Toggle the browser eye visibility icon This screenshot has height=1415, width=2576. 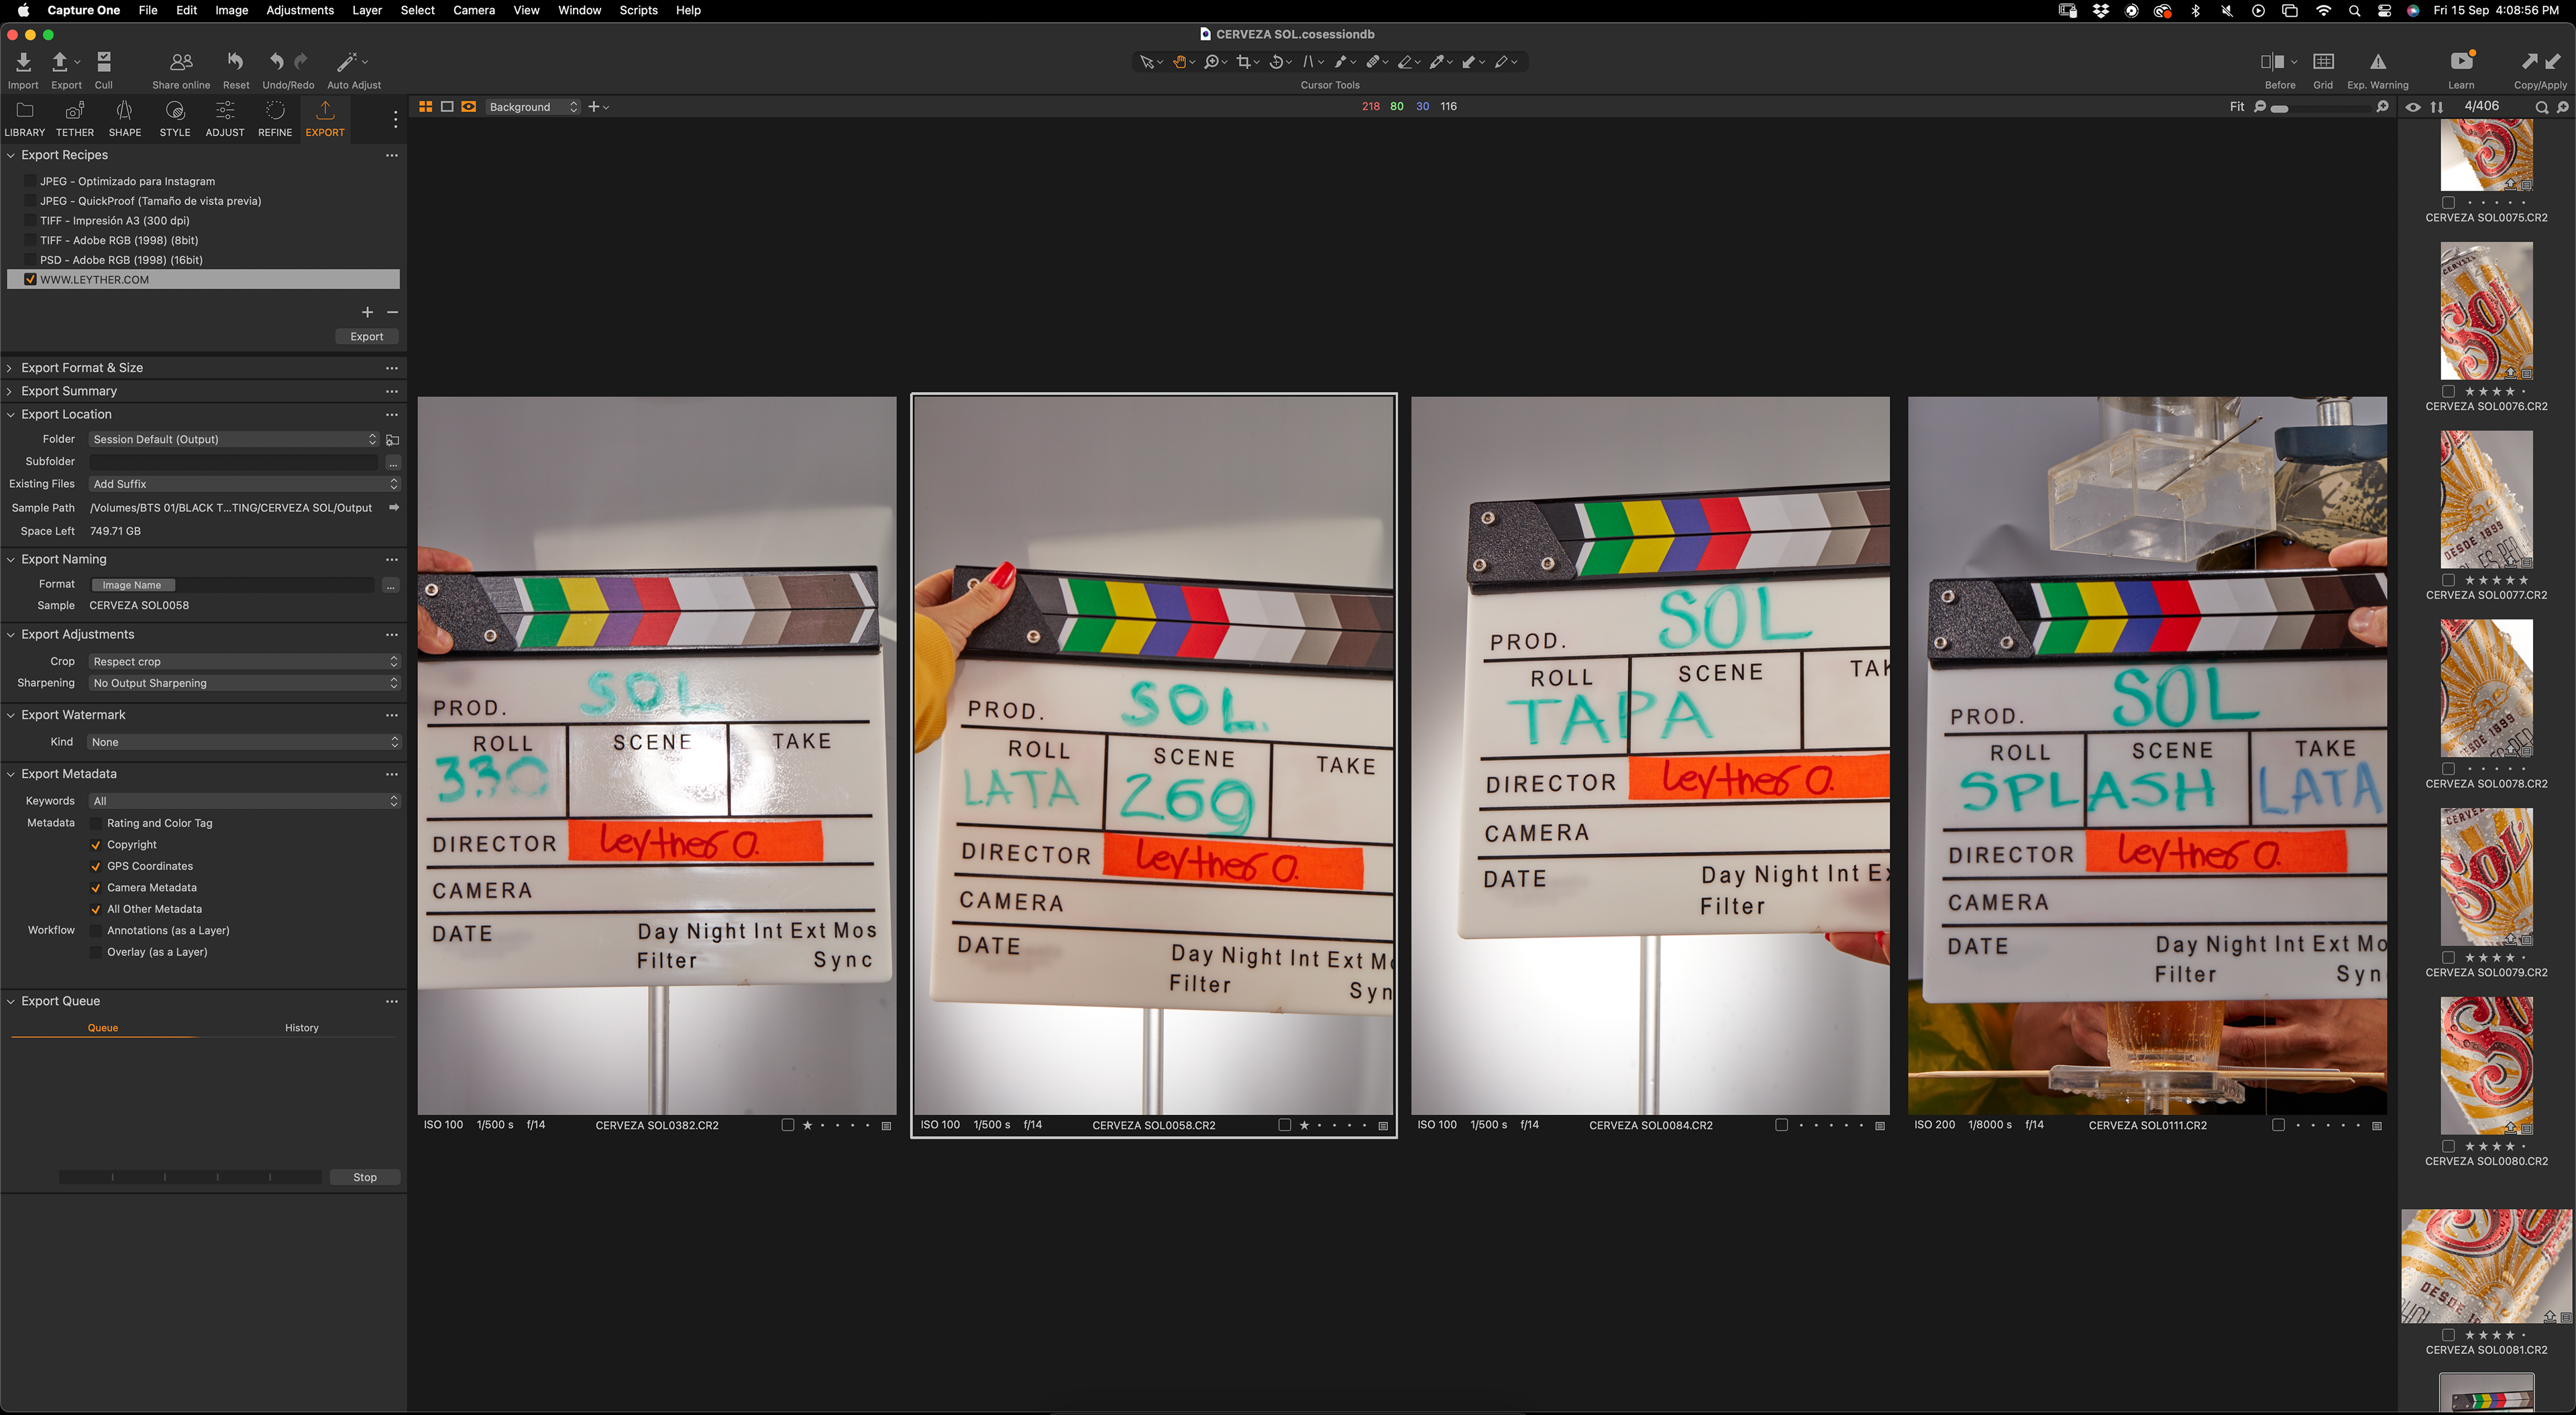pos(2413,107)
